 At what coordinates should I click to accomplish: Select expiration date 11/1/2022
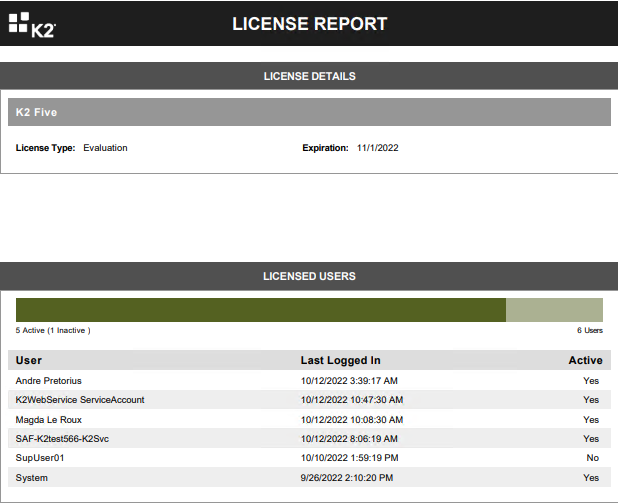point(378,148)
